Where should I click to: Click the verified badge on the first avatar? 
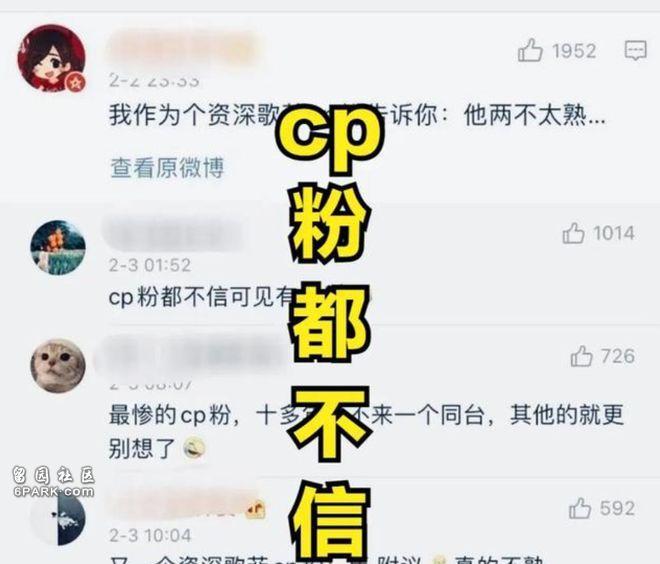[76, 83]
